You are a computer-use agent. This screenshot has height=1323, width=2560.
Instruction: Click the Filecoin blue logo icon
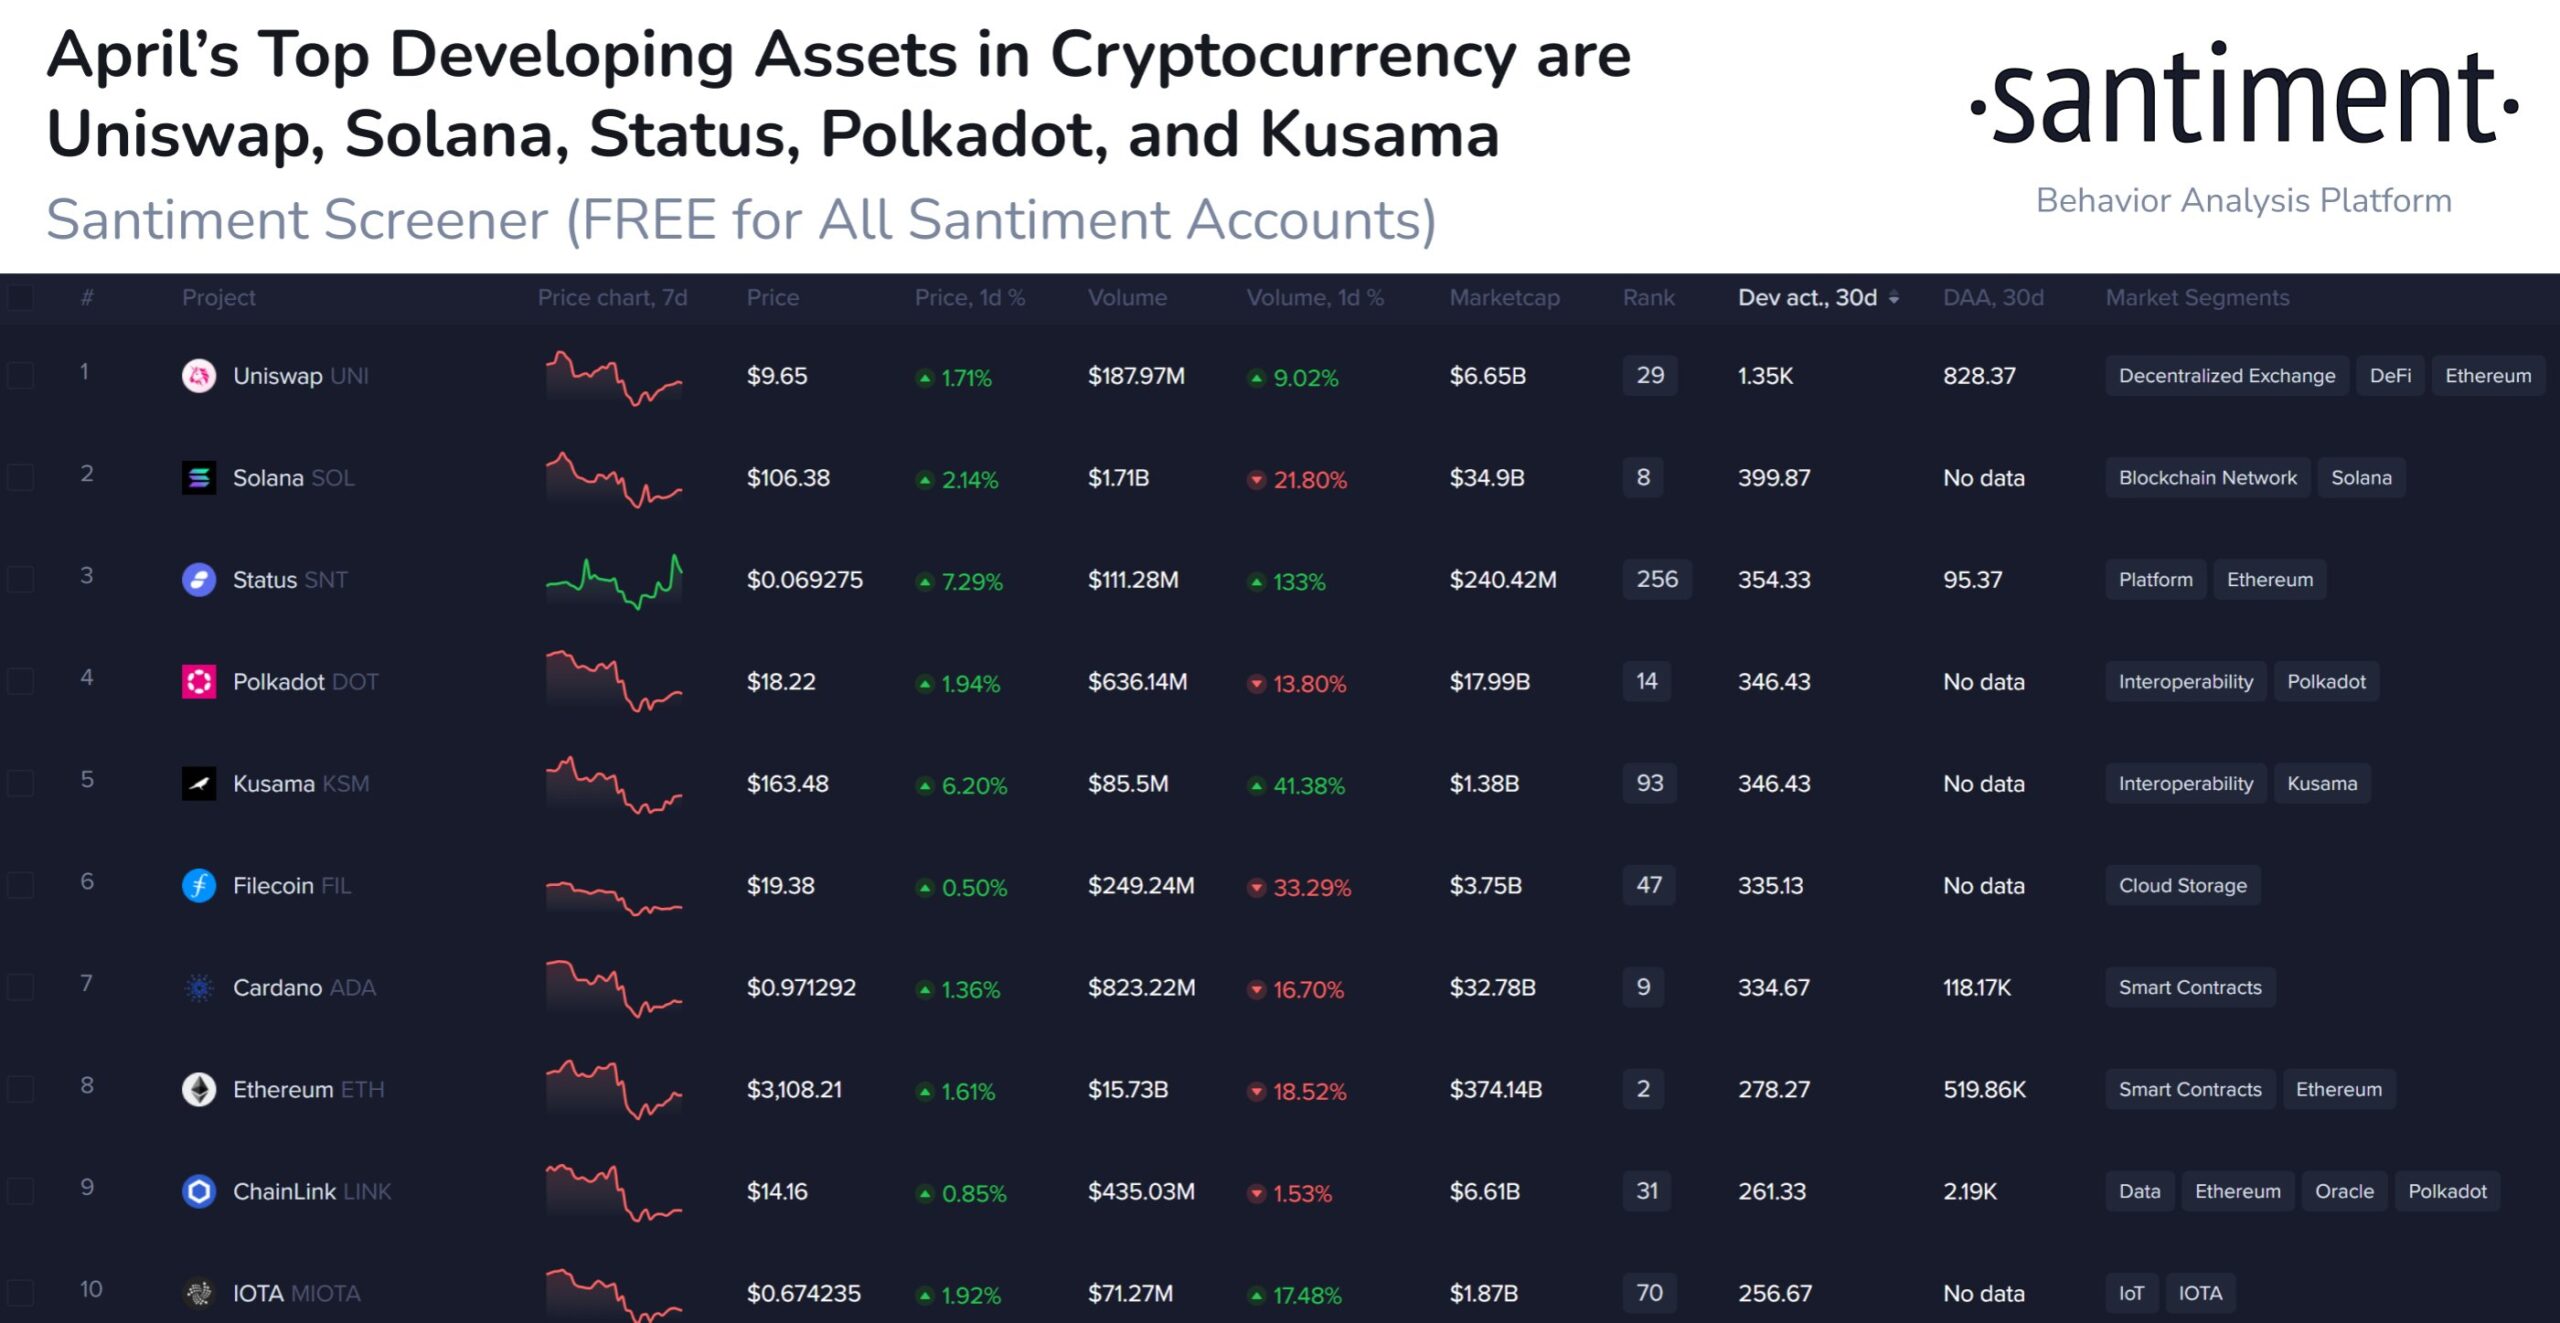tap(199, 886)
